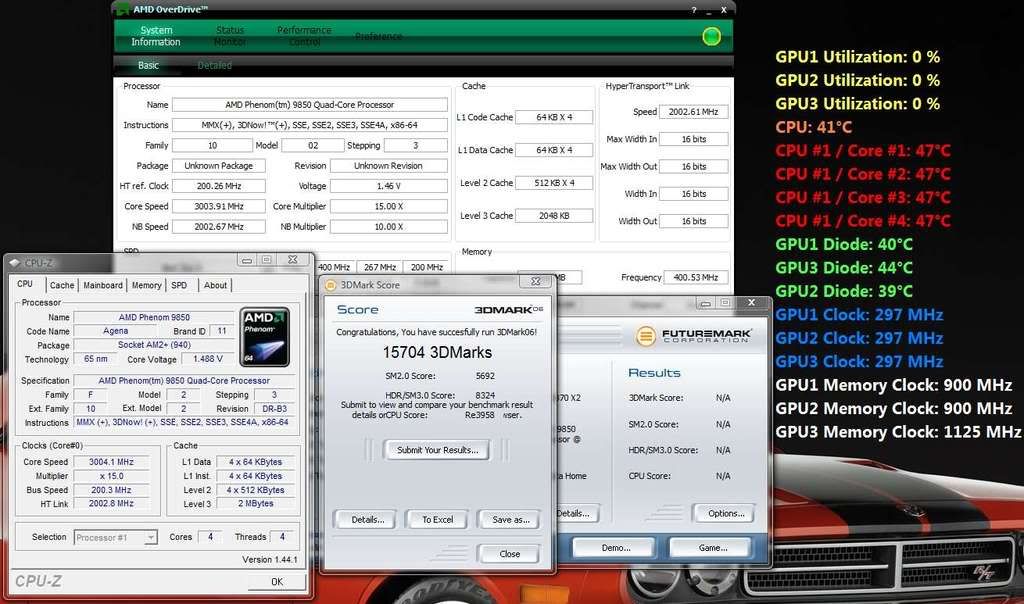Open the Cache tab in CPU-Z
This screenshot has width=1024, height=604.
62,285
